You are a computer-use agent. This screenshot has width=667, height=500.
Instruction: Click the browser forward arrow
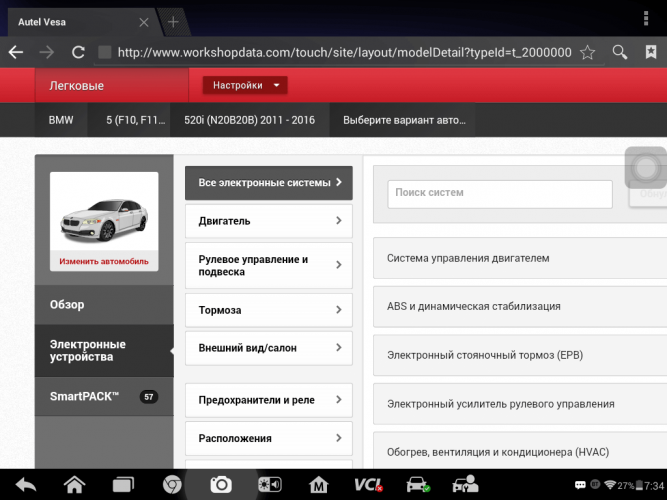[47, 52]
